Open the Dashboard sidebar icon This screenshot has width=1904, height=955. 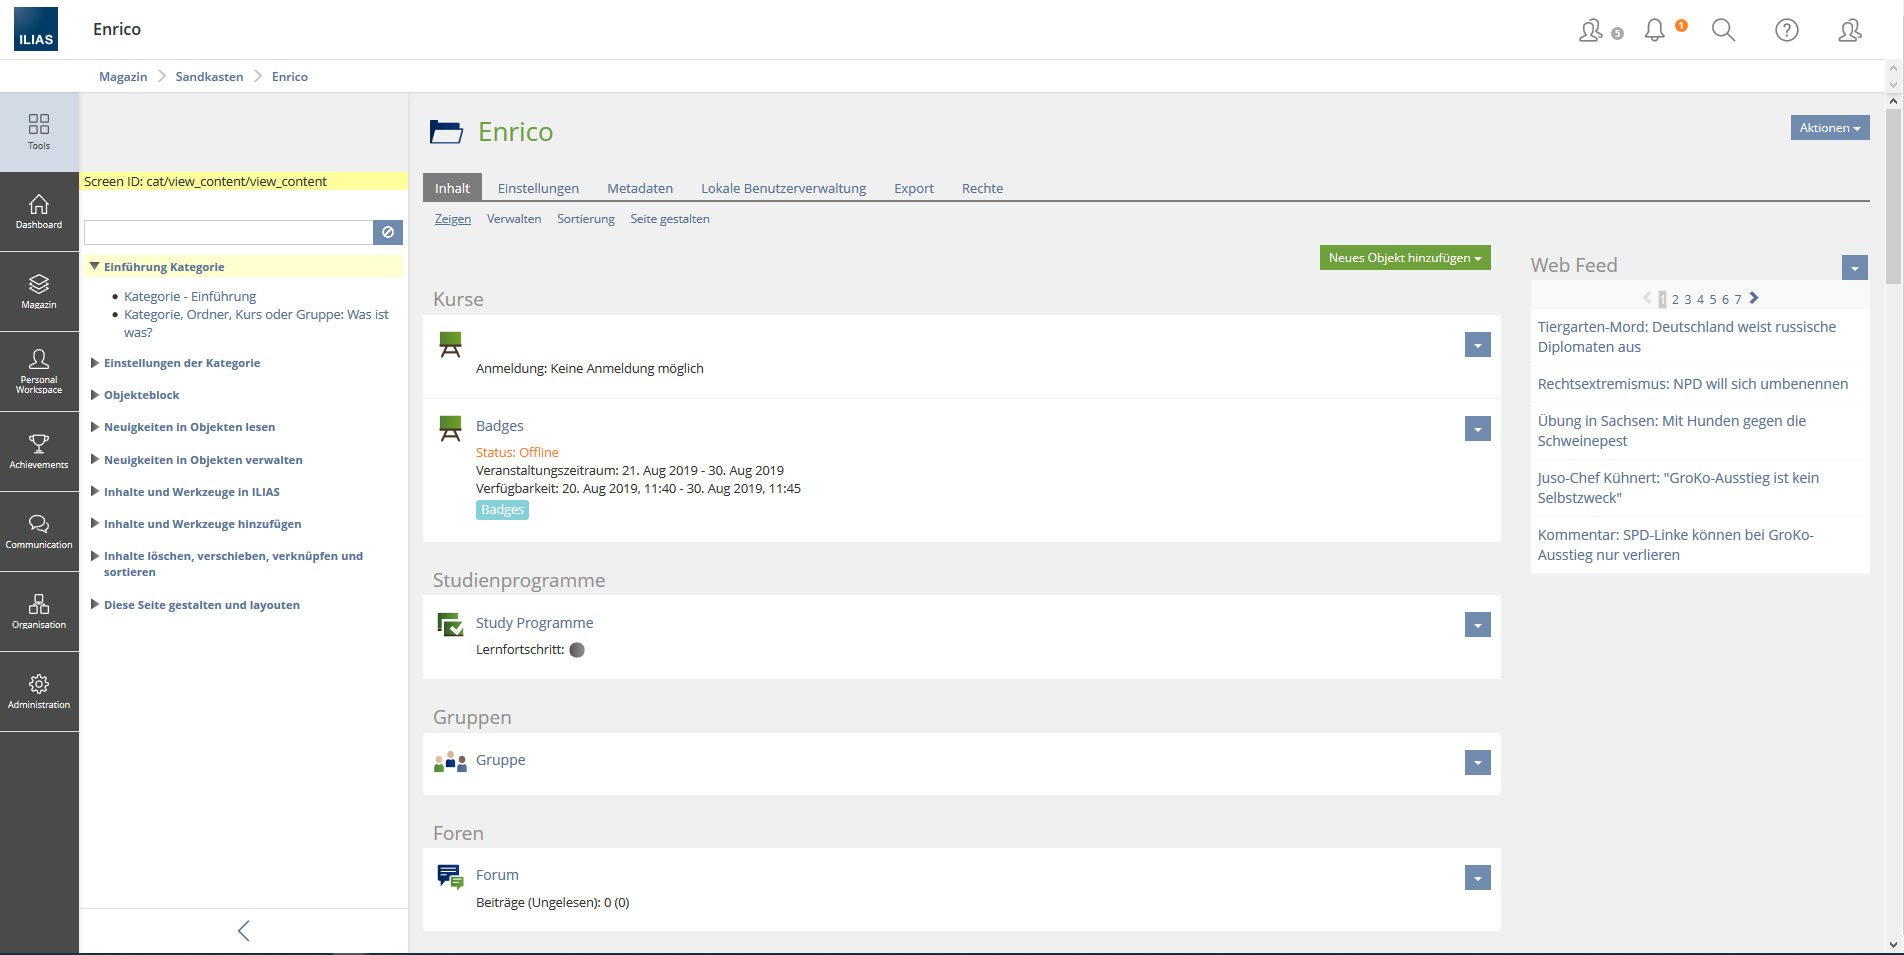click(39, 211)
